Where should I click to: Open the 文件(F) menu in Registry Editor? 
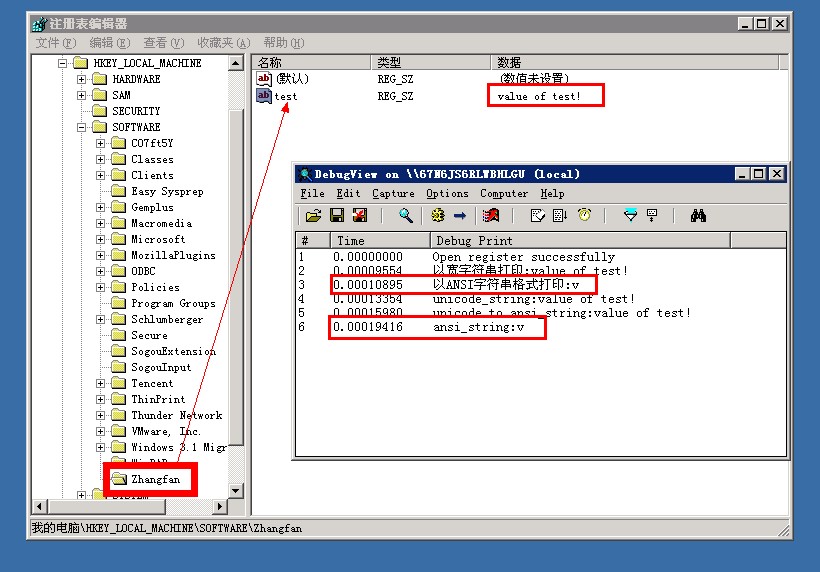[x=56, y=43]
